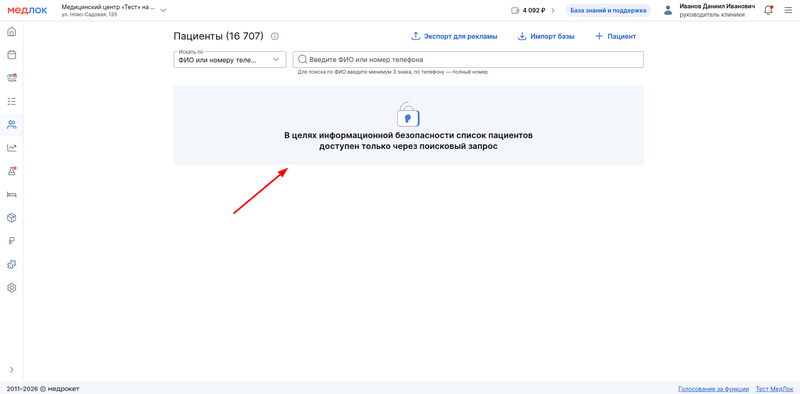The image size is (800, 394).
Task: Open the hamburger menu icon
Action: pos(788,10)
